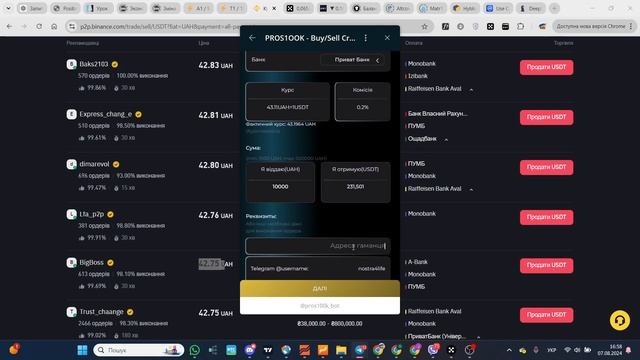Switch to the 'Use C' browser tab
The height and width of the screenshot is (360, 640).
[498, 8]
